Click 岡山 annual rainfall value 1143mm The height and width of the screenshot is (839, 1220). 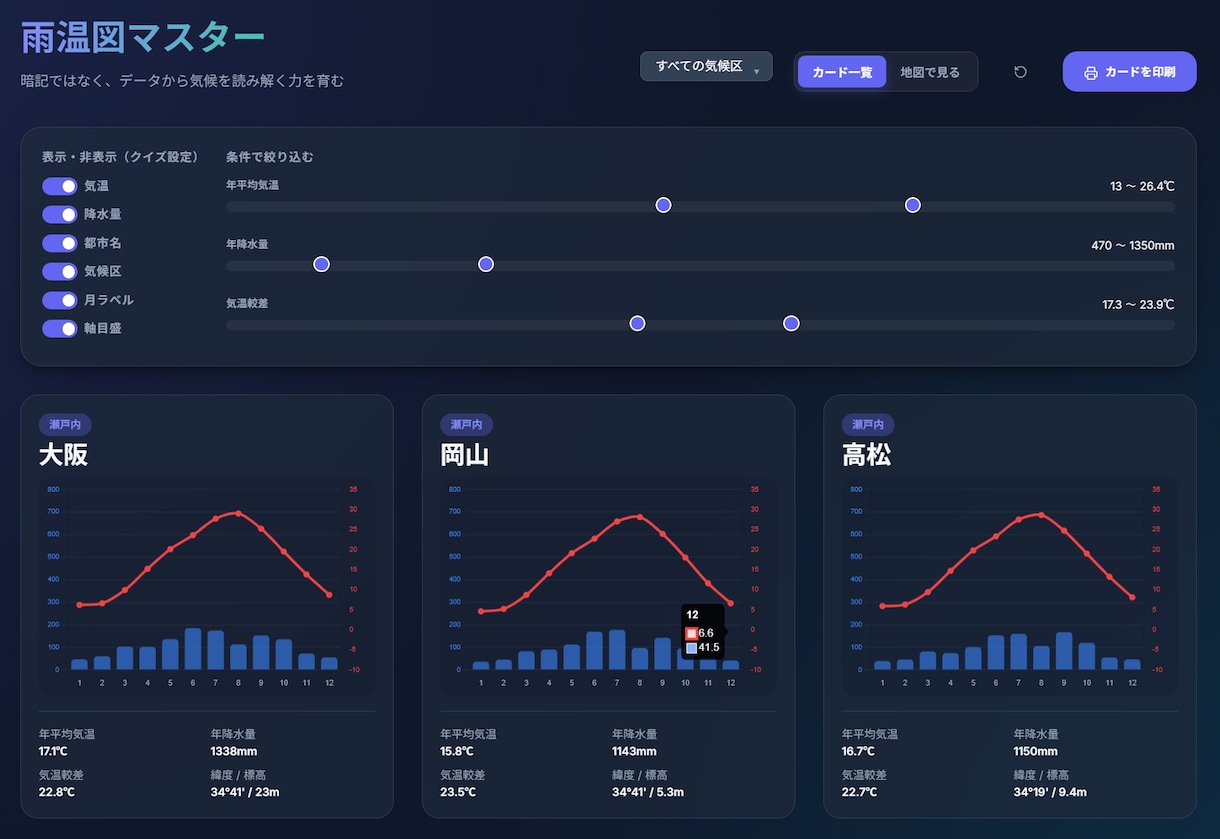pos(634,751)
